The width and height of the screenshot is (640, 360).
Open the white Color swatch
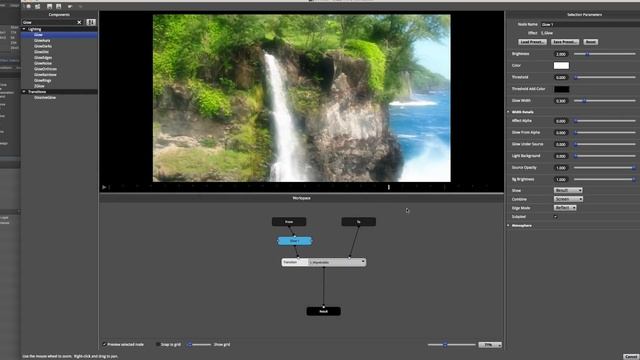tap(561, 65)
